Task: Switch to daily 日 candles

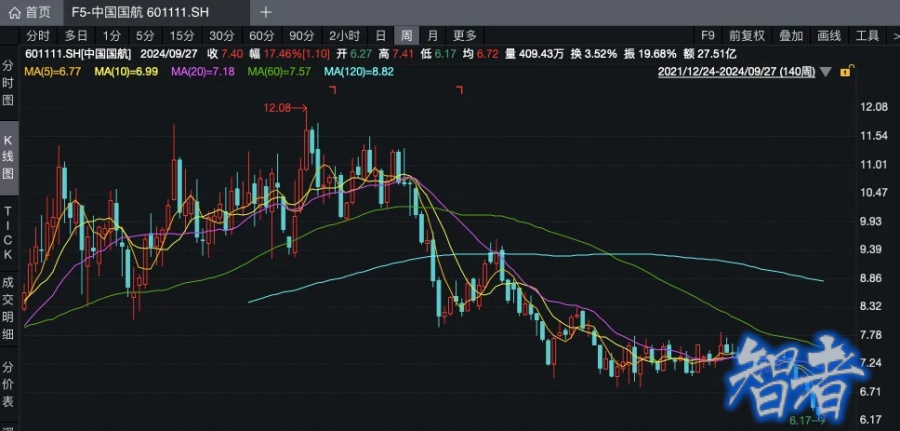Action: [381, 36]
